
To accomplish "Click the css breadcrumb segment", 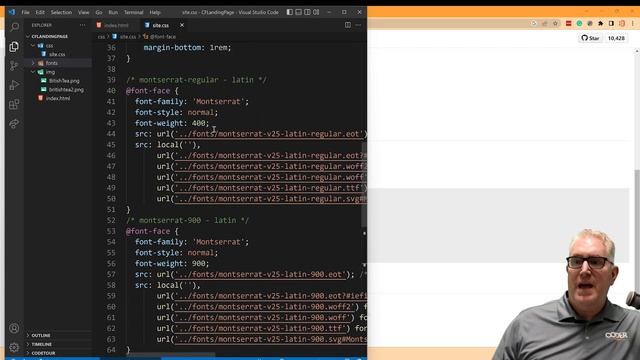I will [101, 37].
